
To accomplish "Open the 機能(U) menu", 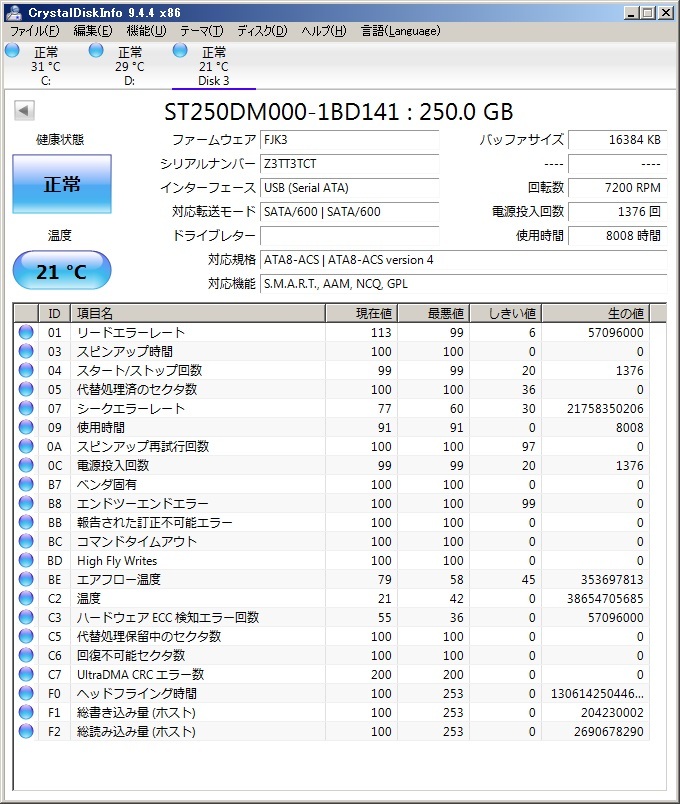I will tap(146, 31).
